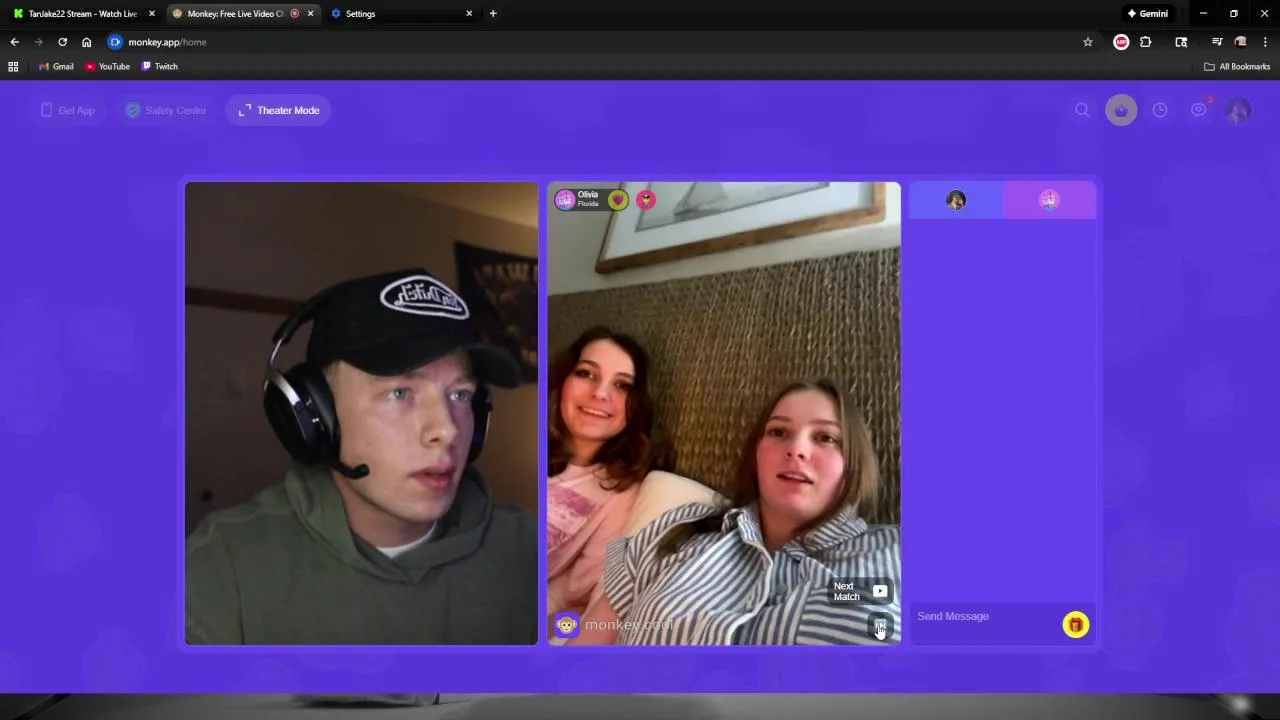The height and width of the screenshot is (720, 1280).
Task: Open the apps grid shortcut
Action: 13,66
